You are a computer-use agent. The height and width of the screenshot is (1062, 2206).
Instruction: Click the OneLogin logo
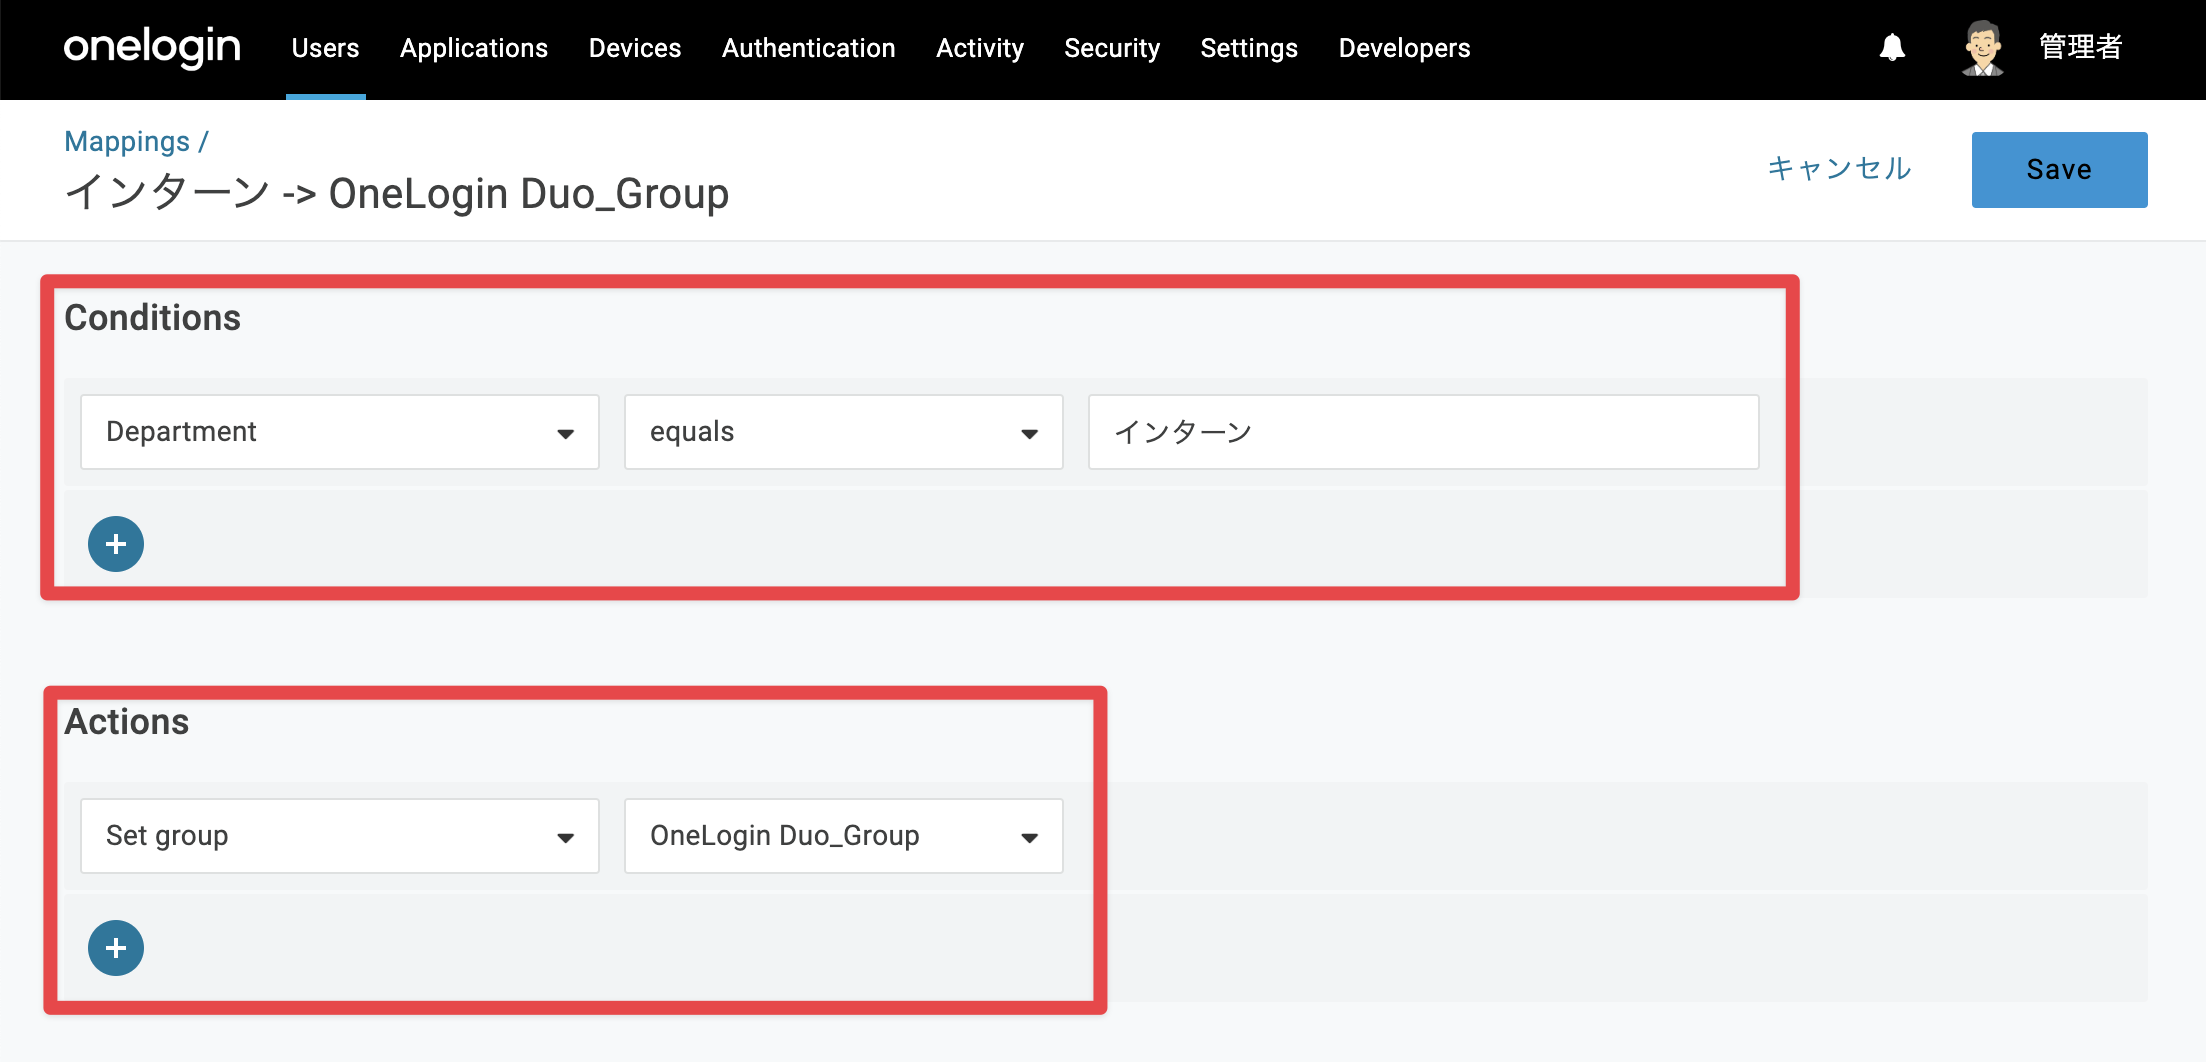click(x=152, y=47)
